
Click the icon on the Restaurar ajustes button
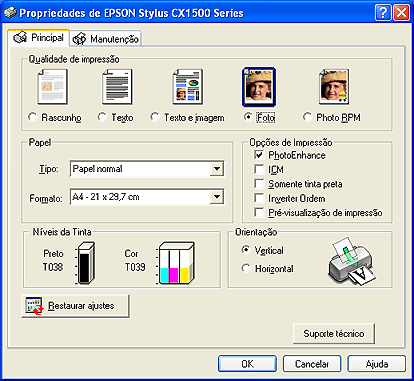coord(35,306)
